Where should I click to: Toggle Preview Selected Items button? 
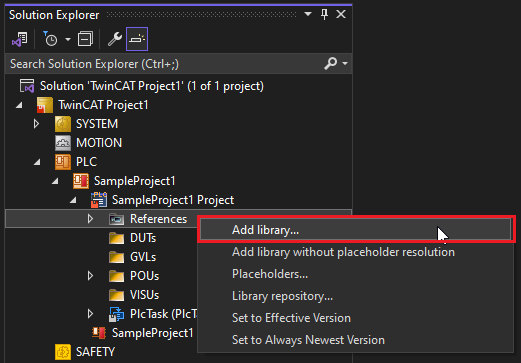pos(137,39)
